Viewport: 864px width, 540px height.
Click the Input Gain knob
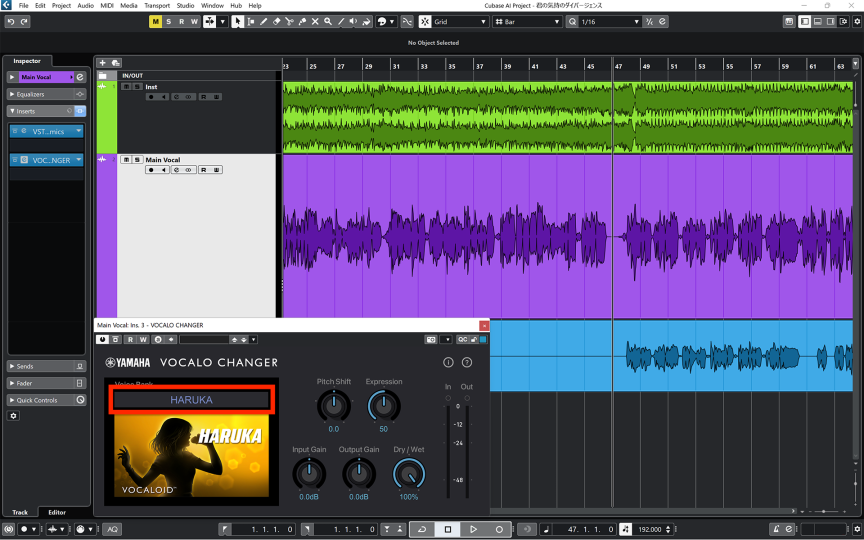click(x=309, y=474)
